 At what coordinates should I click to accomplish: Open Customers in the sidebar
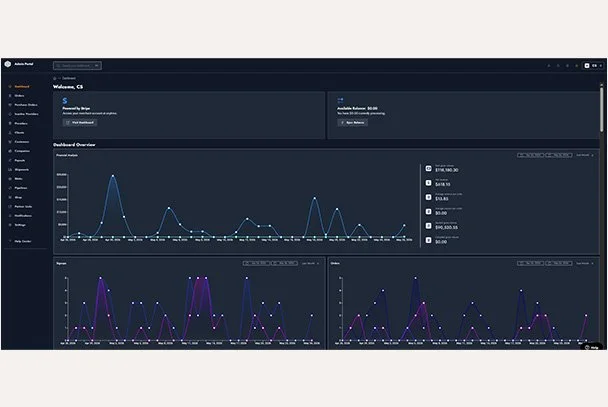pyautogui.click(x=22, y=142)
